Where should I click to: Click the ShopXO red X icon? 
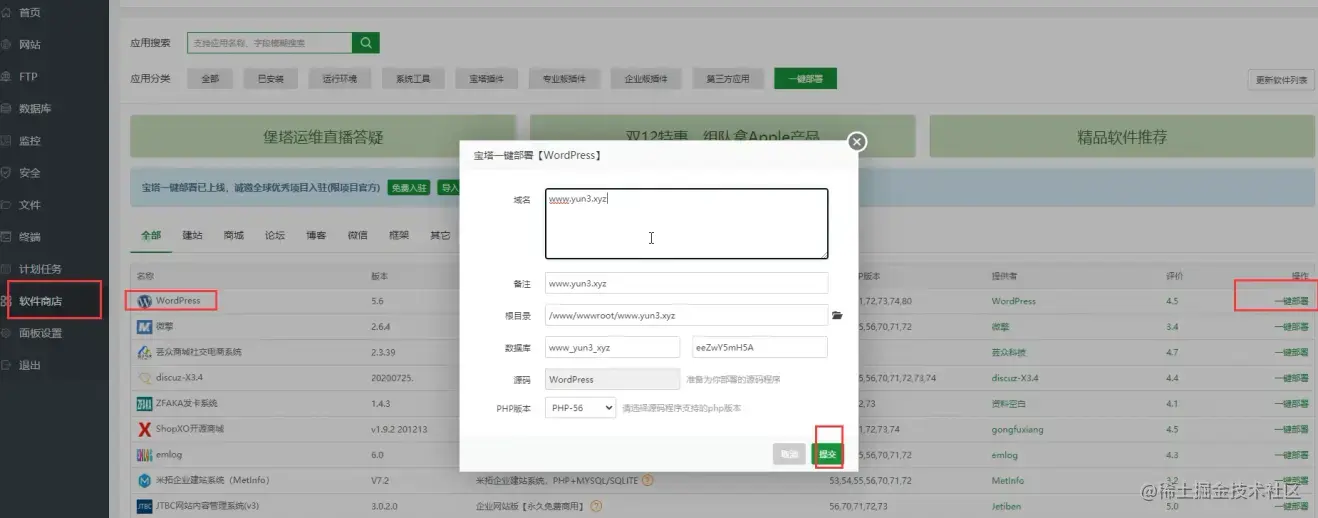click(x=144, y=429)
